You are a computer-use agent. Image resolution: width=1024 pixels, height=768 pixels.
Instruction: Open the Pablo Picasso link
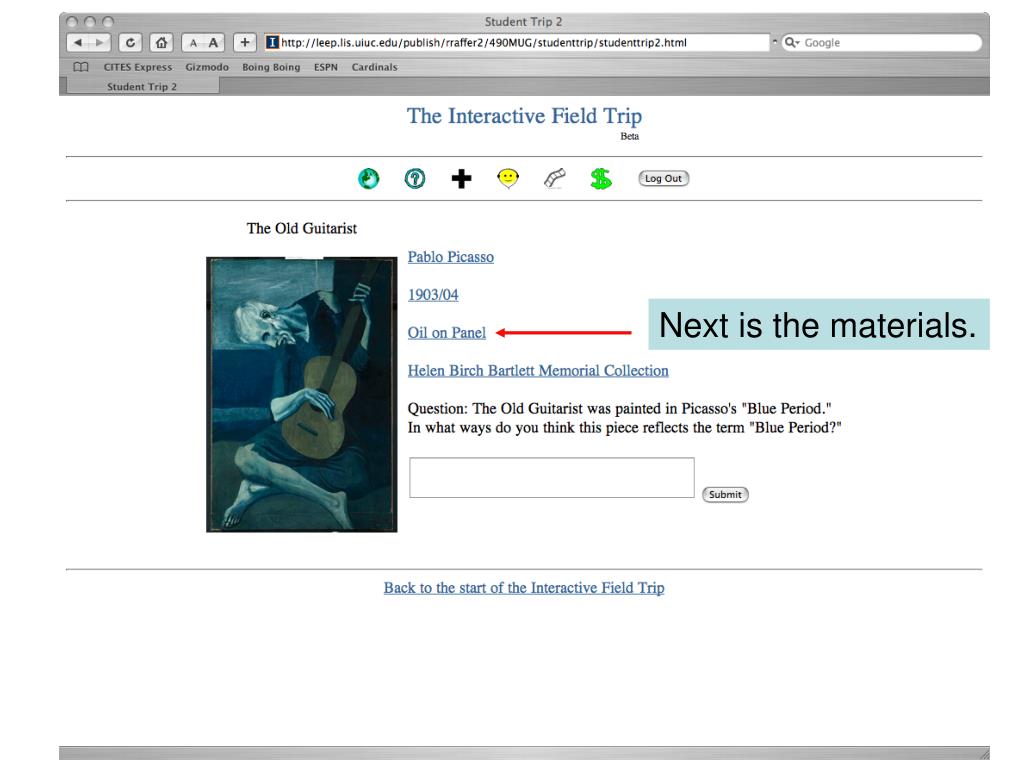(451, 257)
